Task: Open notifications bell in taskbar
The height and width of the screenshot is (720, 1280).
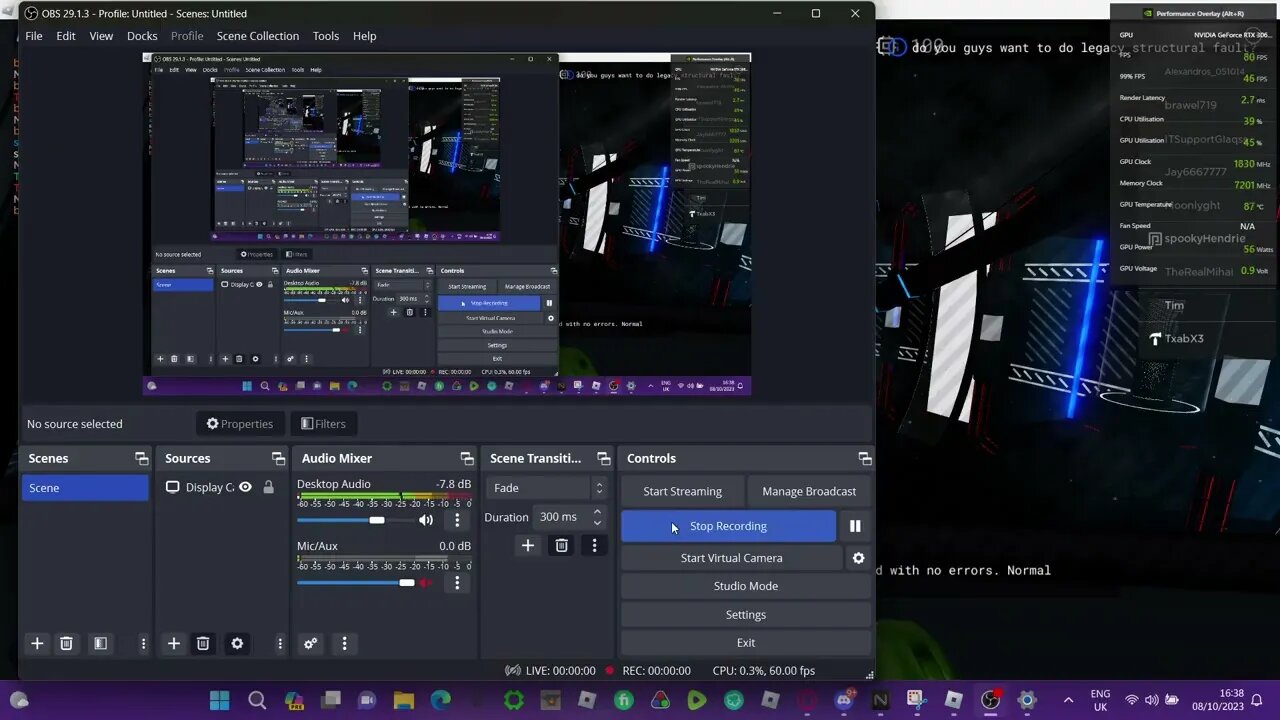Action: pyautogui.click(x=1256, y=700)
